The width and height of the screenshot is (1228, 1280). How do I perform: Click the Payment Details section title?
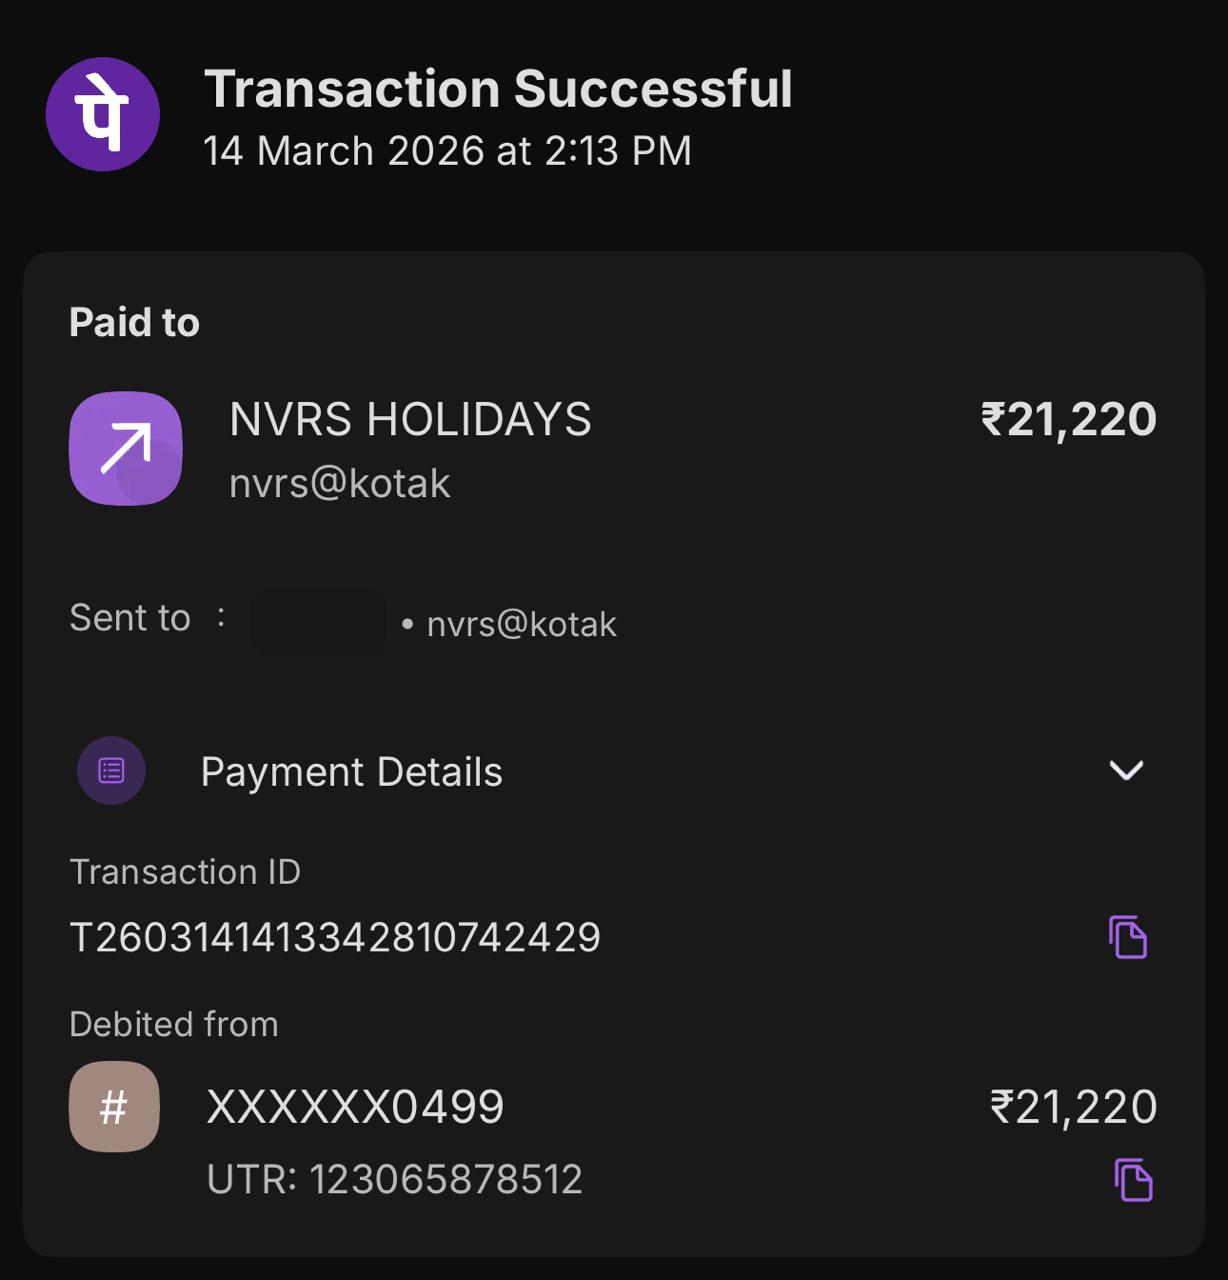351,772
